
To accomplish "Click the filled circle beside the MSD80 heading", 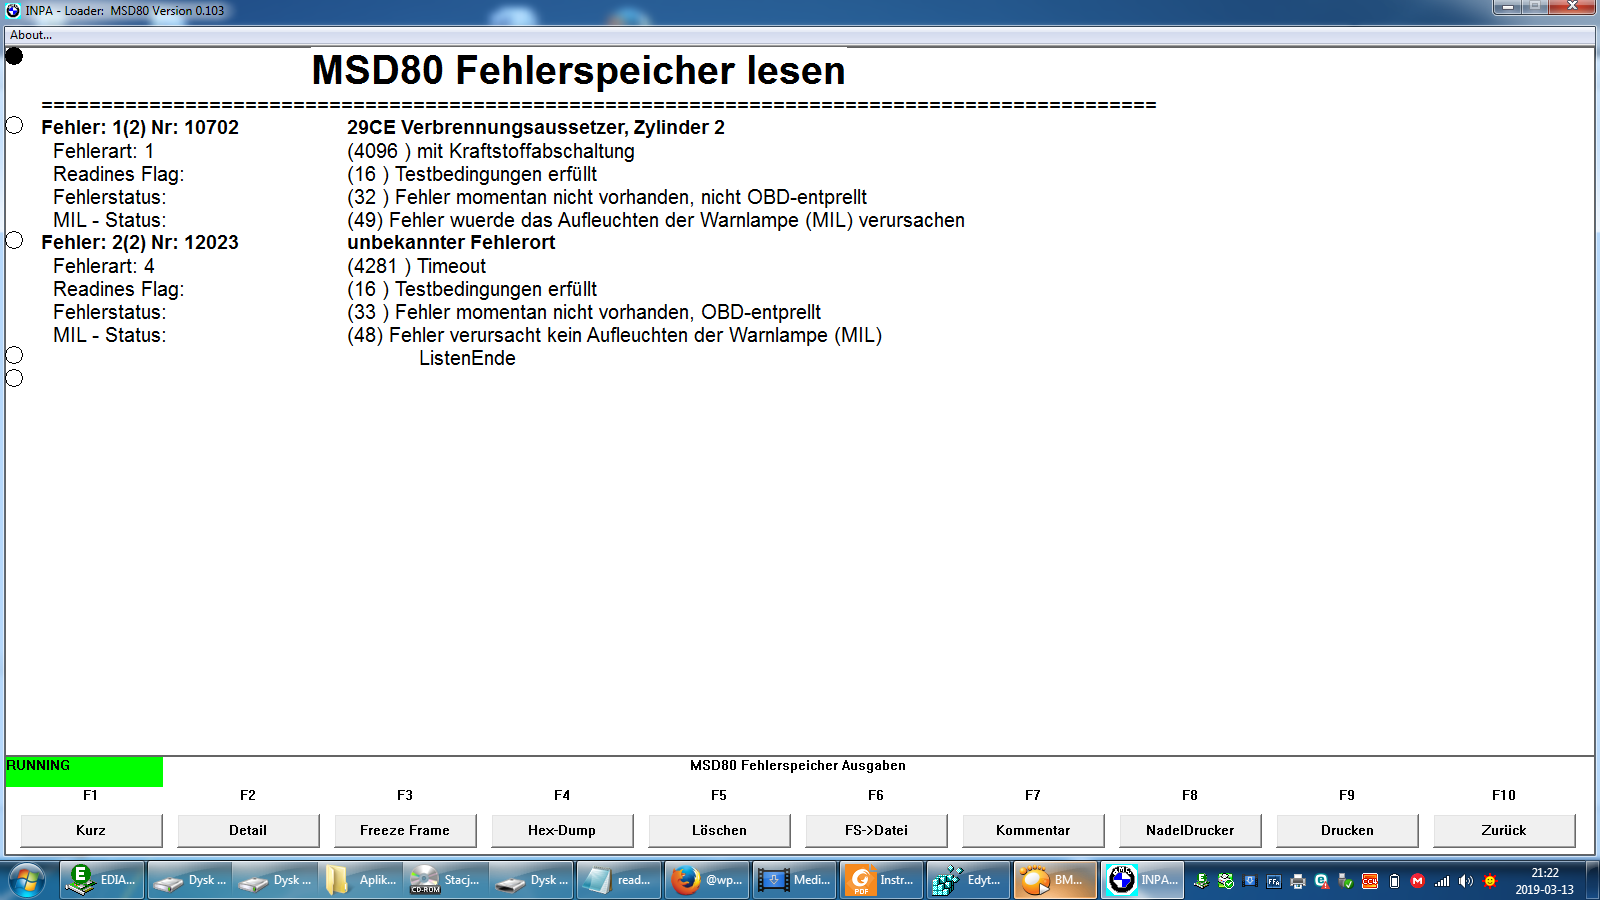I will (14, 56).
